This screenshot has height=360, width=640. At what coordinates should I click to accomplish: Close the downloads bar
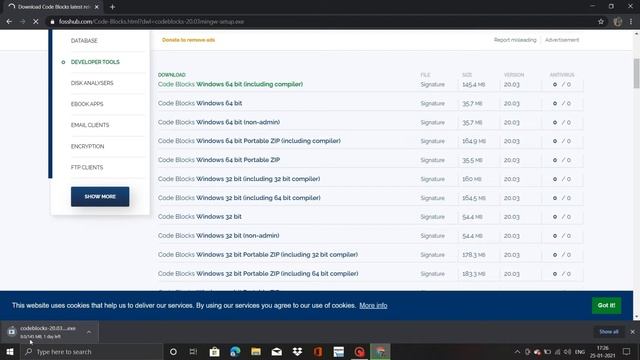632,332
